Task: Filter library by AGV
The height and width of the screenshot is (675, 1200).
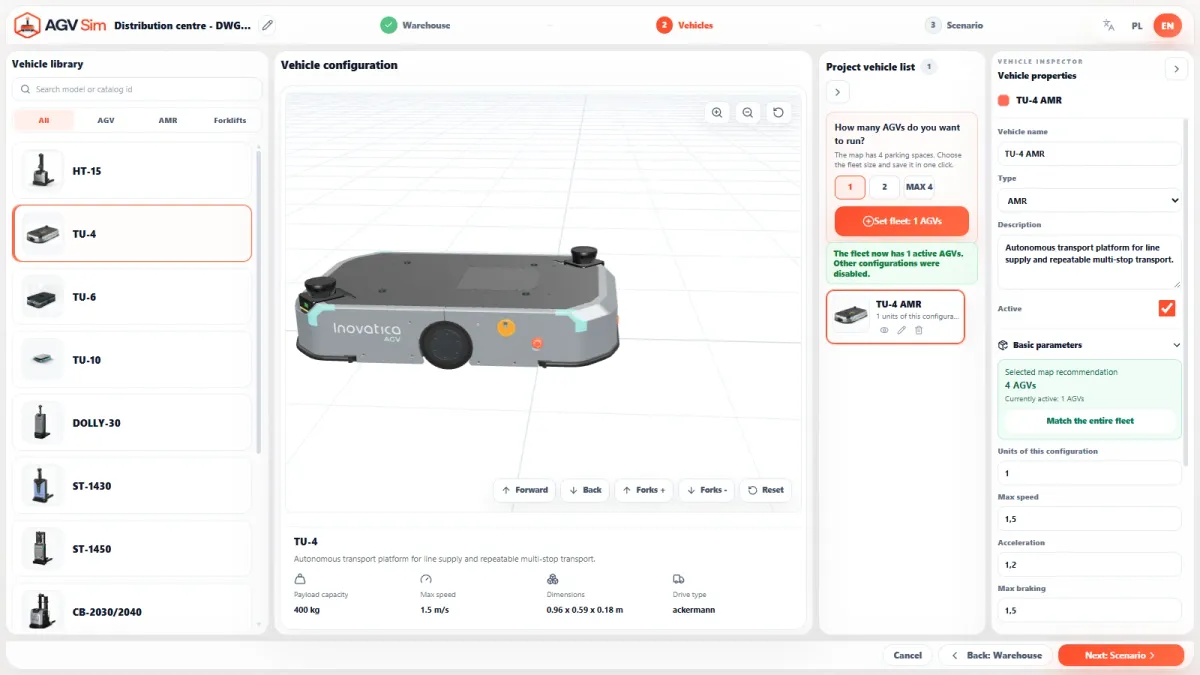Action: coord(106,120)
